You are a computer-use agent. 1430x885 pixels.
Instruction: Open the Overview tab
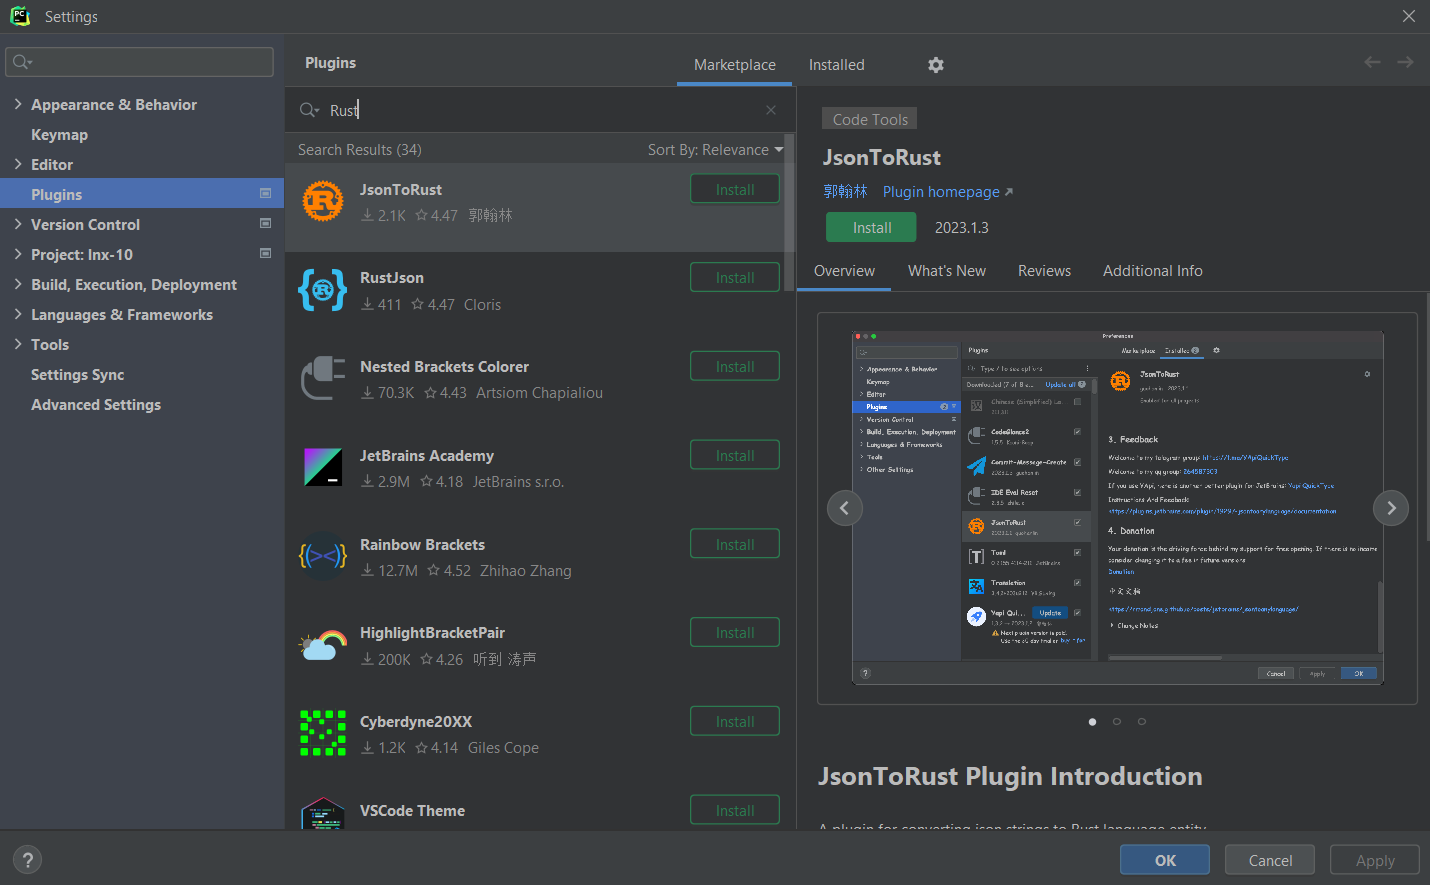coord(844,271)
